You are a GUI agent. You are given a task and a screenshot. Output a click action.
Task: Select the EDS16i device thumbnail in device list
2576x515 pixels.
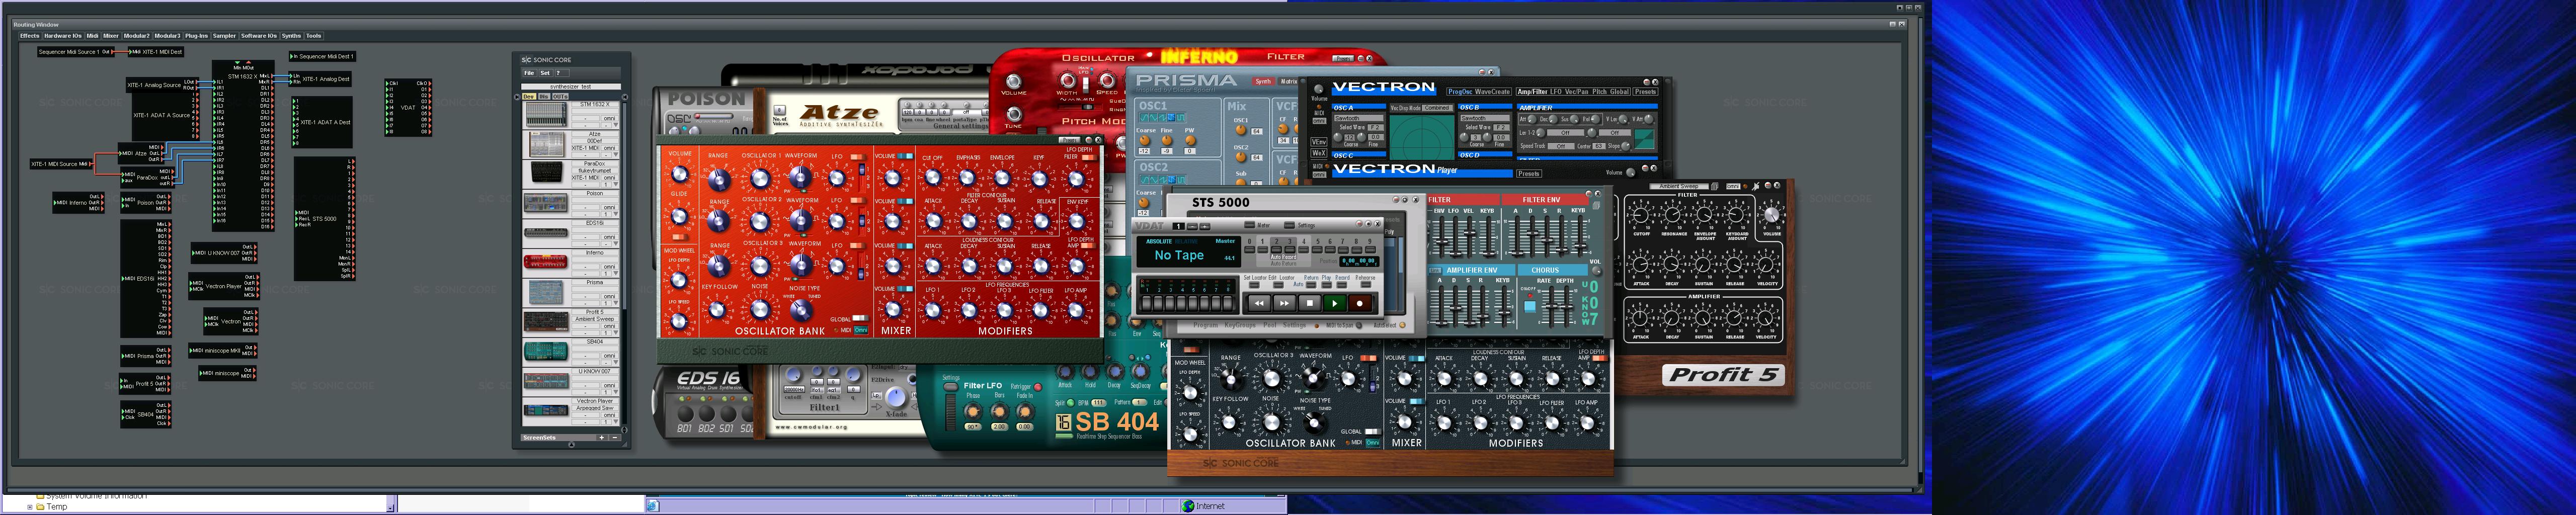[546, 233]
